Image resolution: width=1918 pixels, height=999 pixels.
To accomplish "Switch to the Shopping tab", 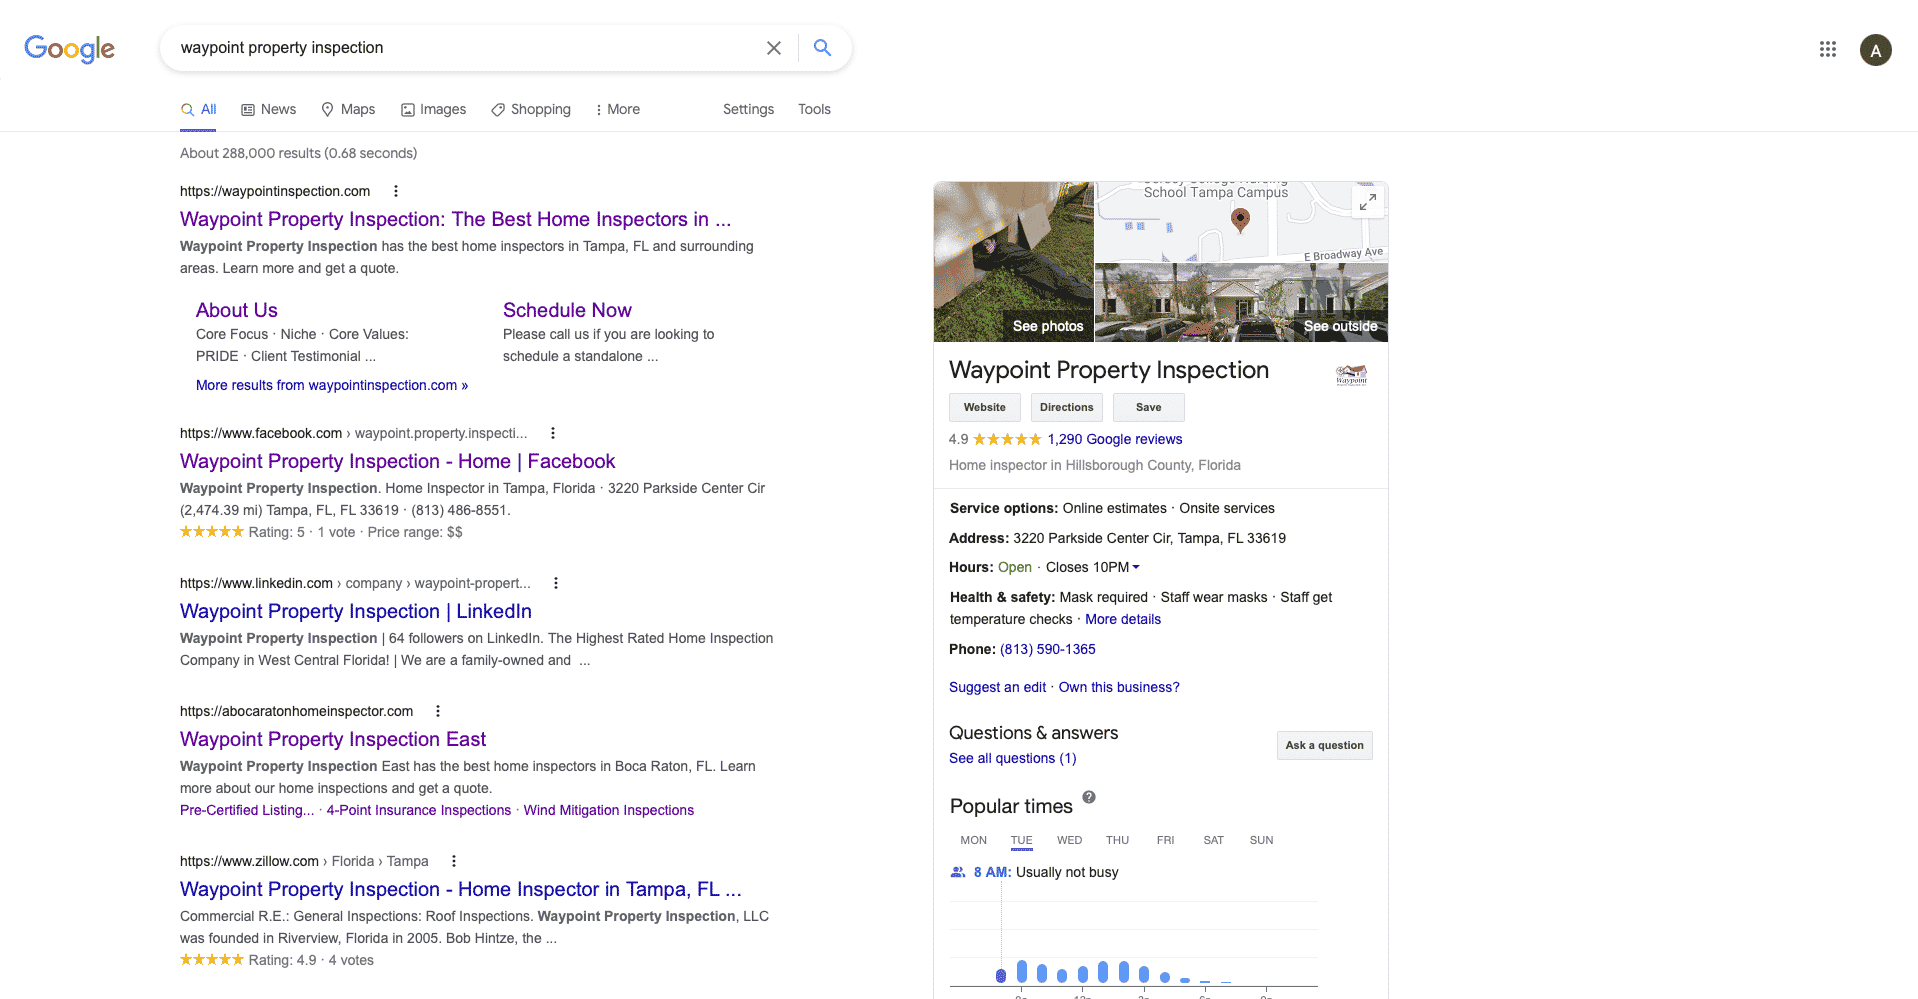I will point(531,109).
